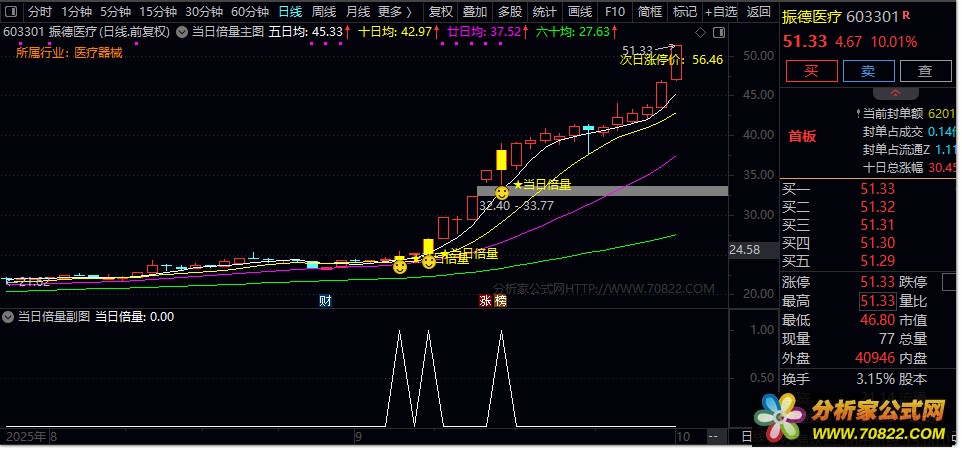
Task: Switch to 周线 weekly chart
Action: [x=323, y=11]
